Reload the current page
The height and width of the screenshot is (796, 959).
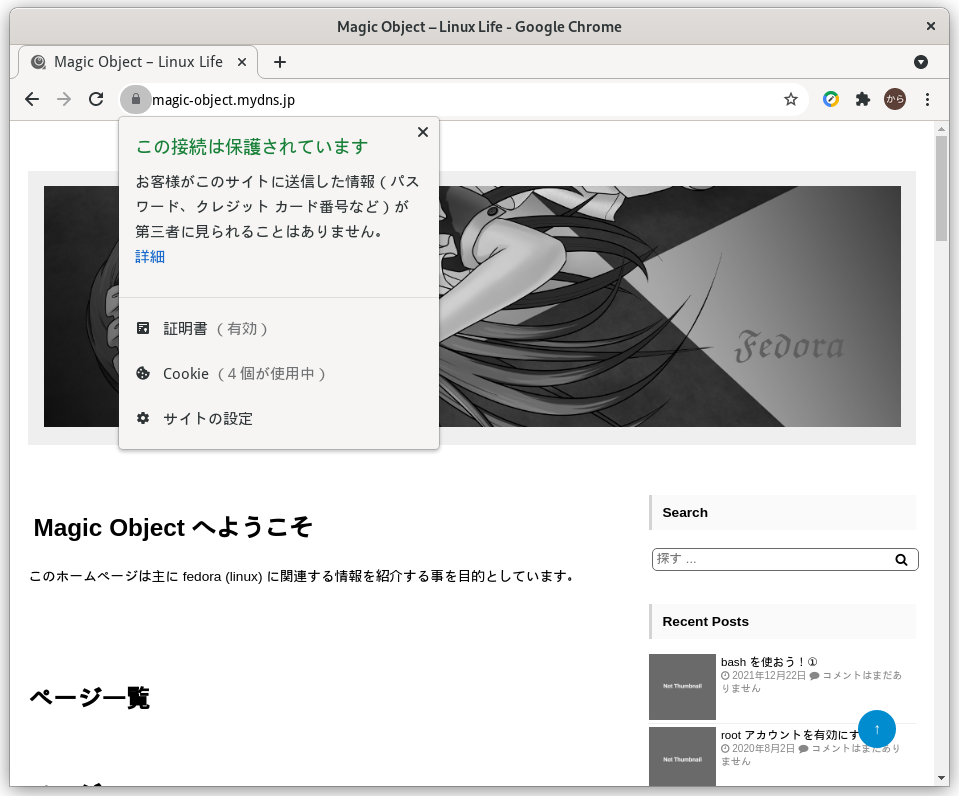[x=96, y=99]
